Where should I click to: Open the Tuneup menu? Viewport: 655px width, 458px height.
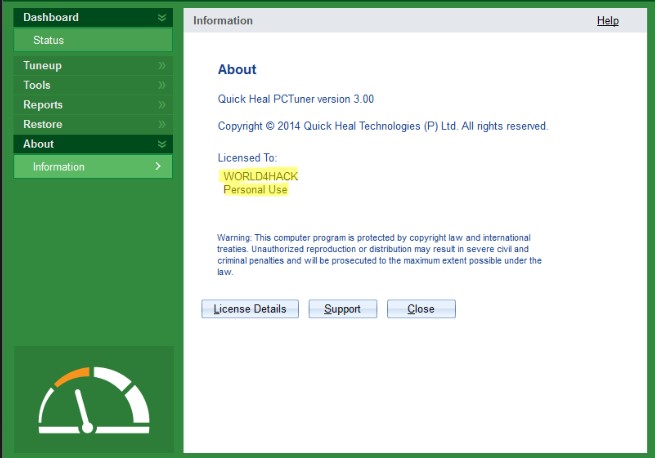43,66
